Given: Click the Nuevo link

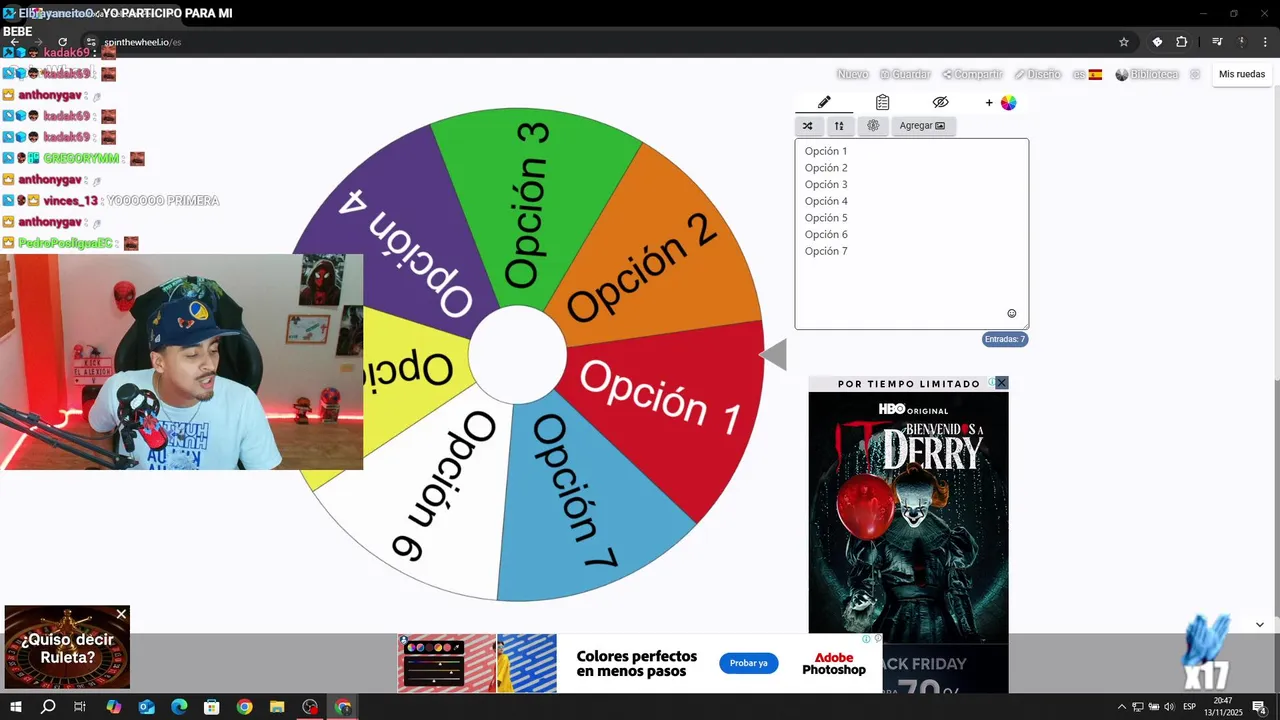Looking at the screenshot, I should click(852, 74).
